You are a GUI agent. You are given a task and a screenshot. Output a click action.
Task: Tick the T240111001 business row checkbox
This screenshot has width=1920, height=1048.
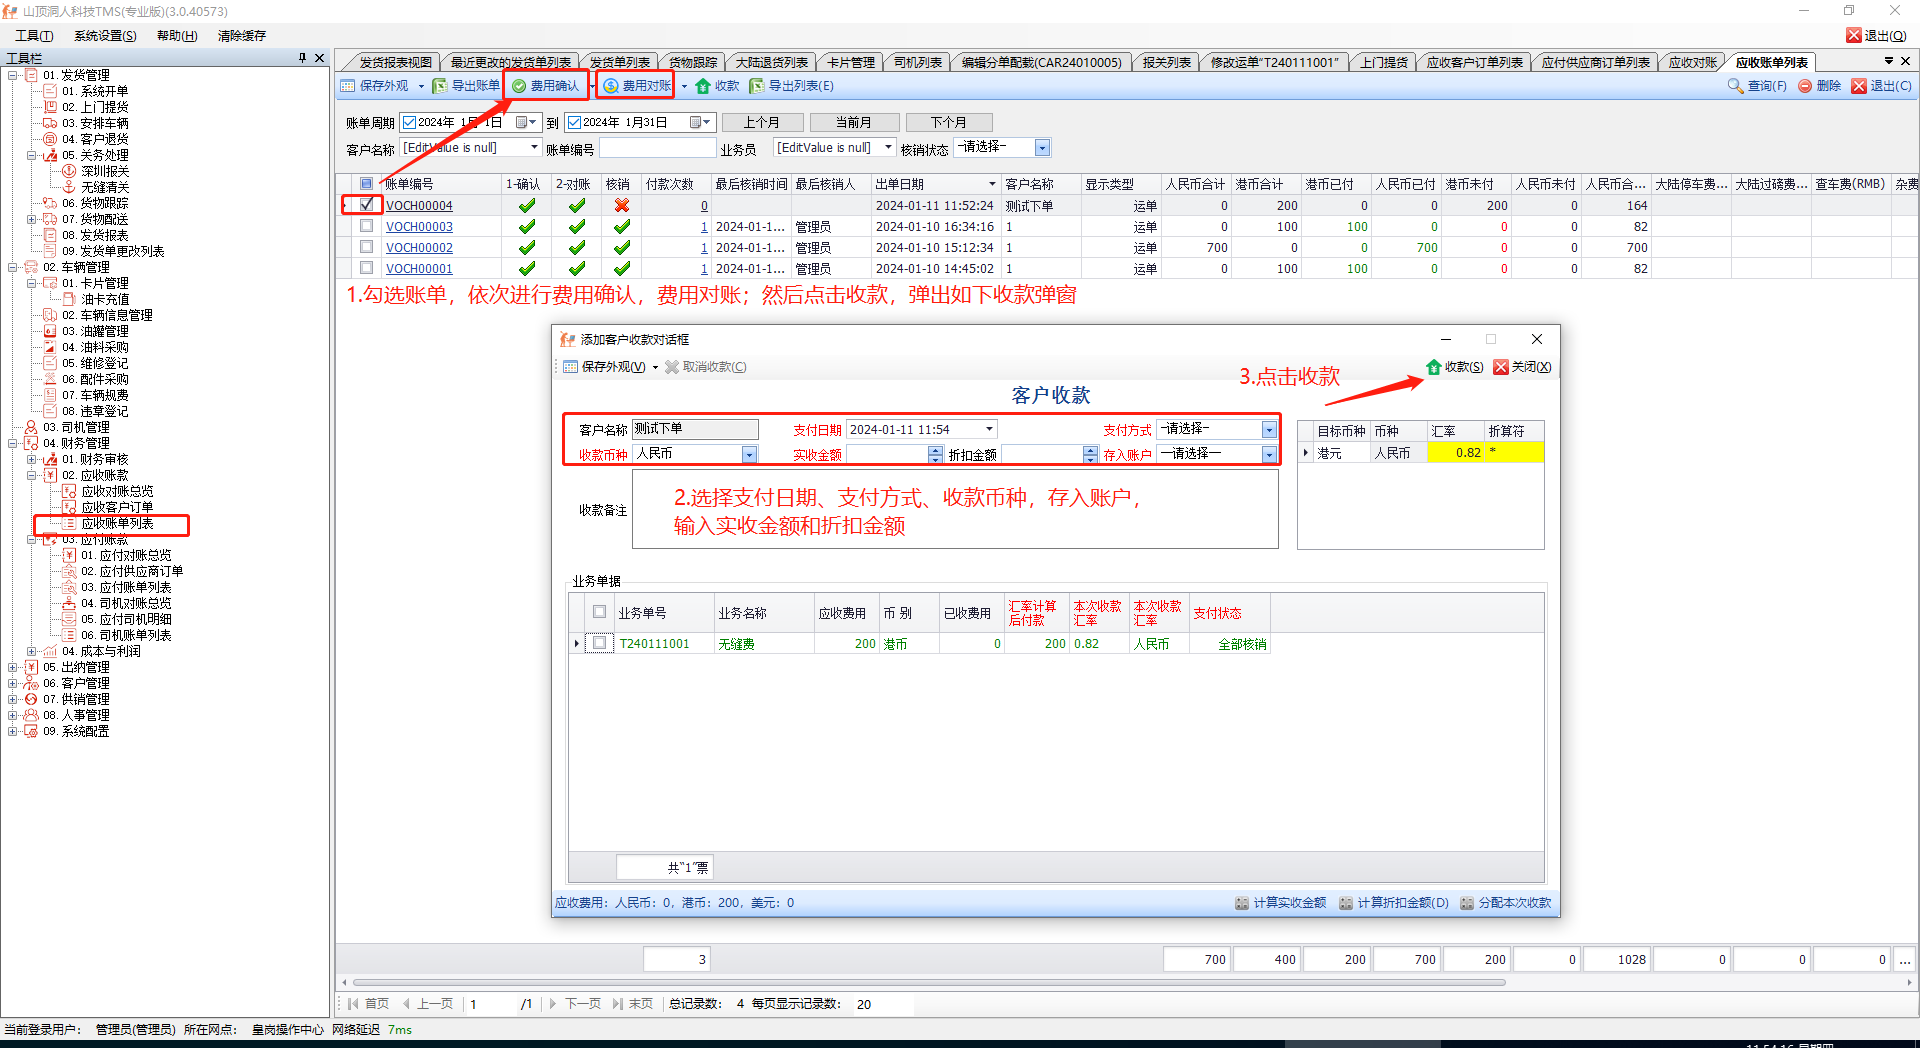coord(599,643)
